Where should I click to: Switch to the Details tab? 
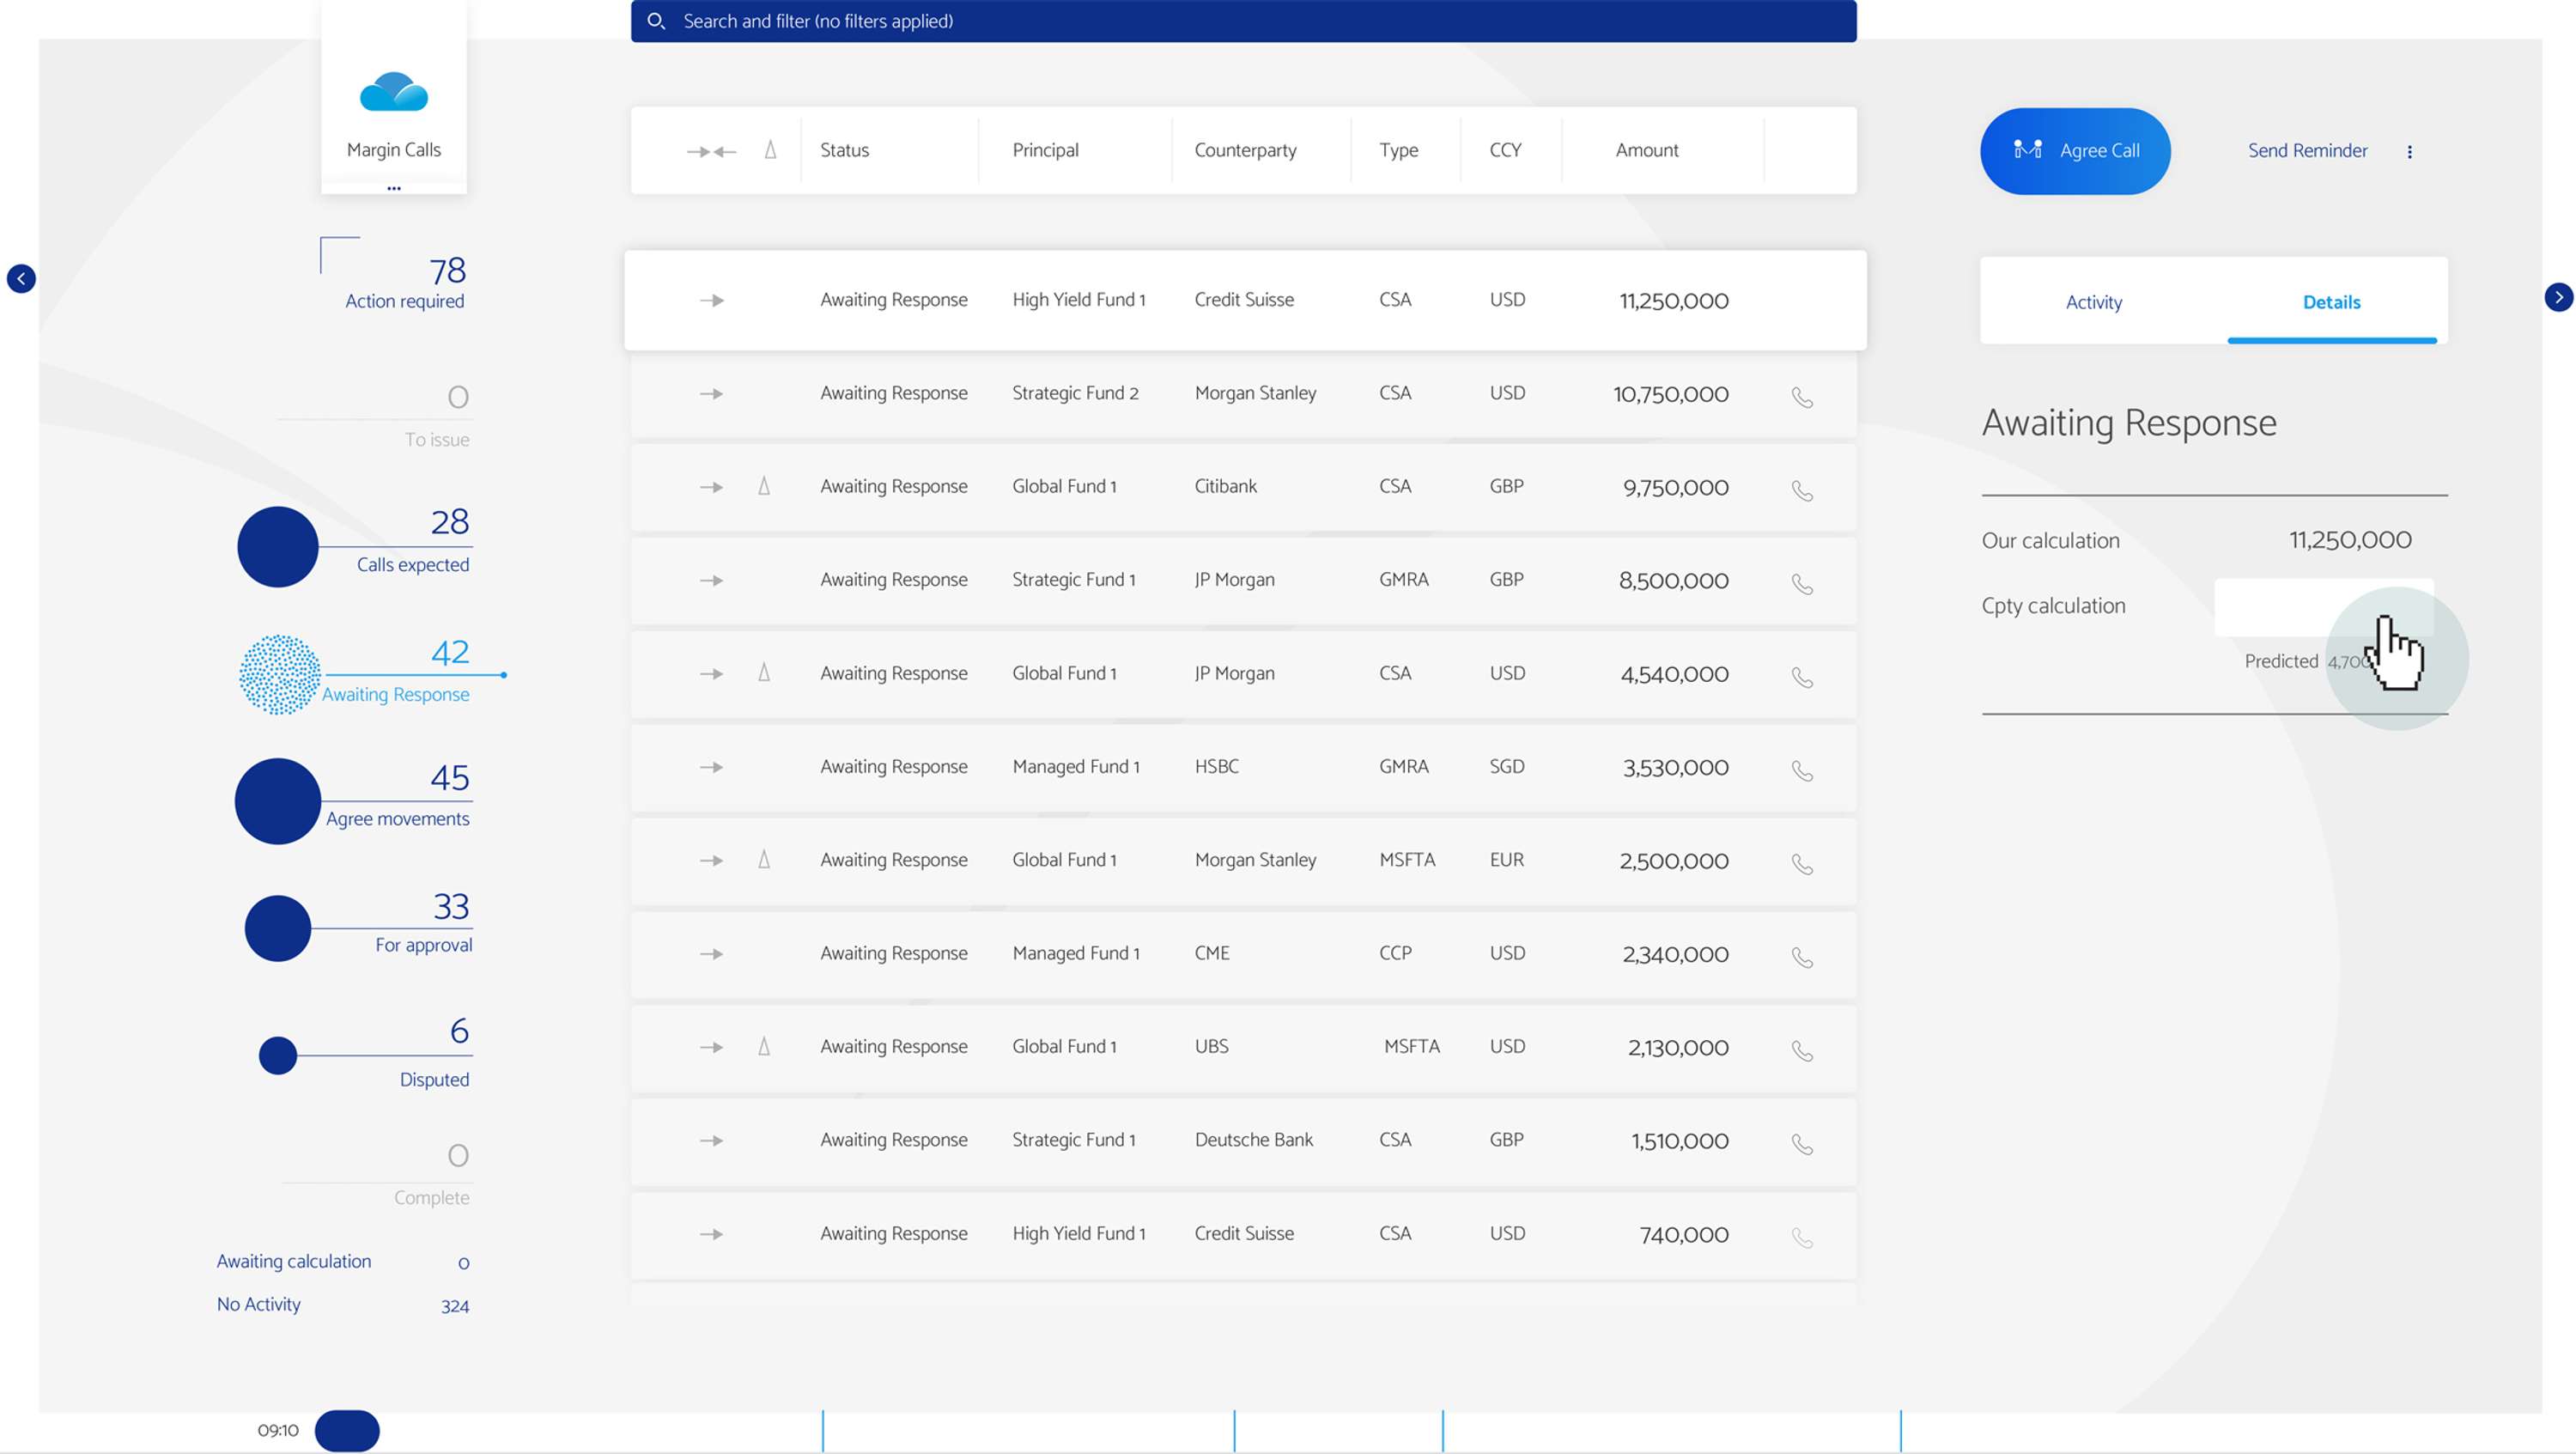click(2331, 302)
